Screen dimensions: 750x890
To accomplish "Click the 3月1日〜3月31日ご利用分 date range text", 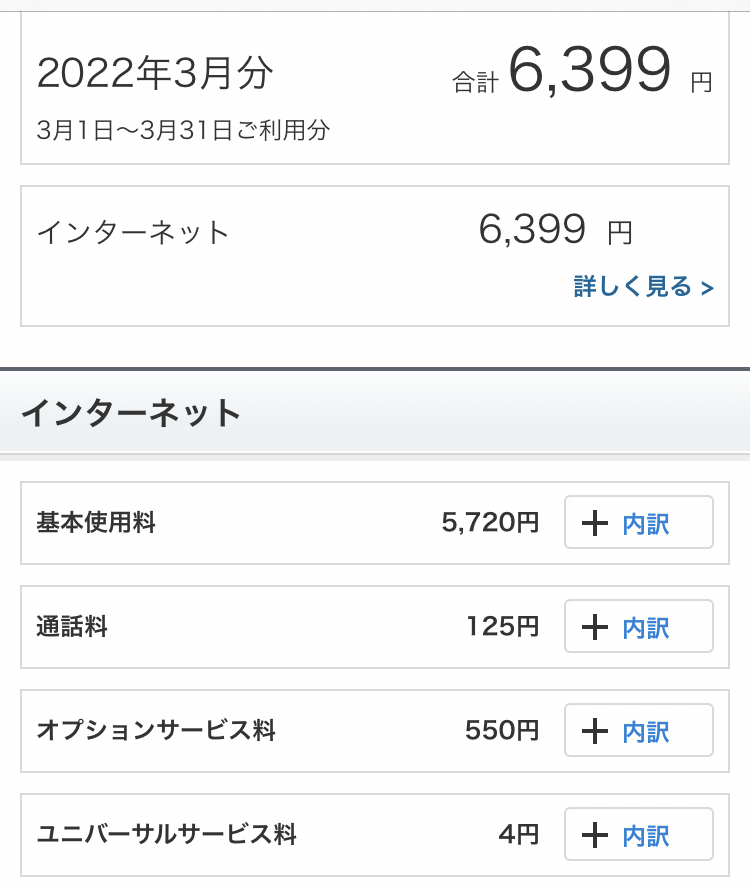I will pyautogui.click(x=183, y=130).
